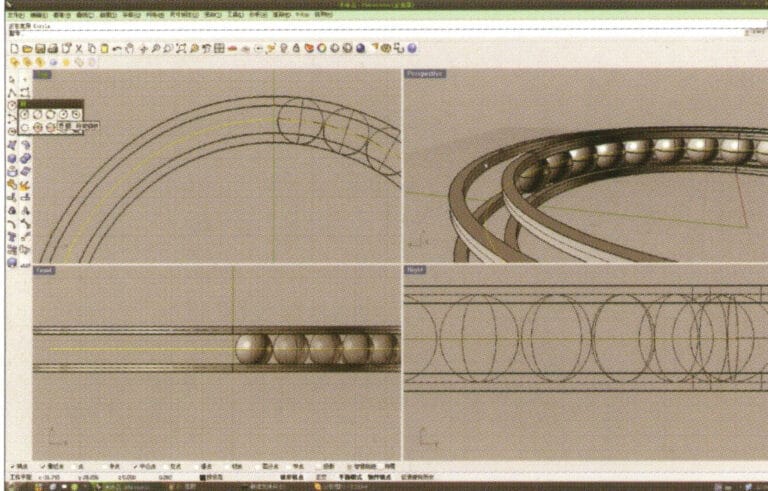
Task: Click the Undo arrow icon
Action: tap(117, 48)
